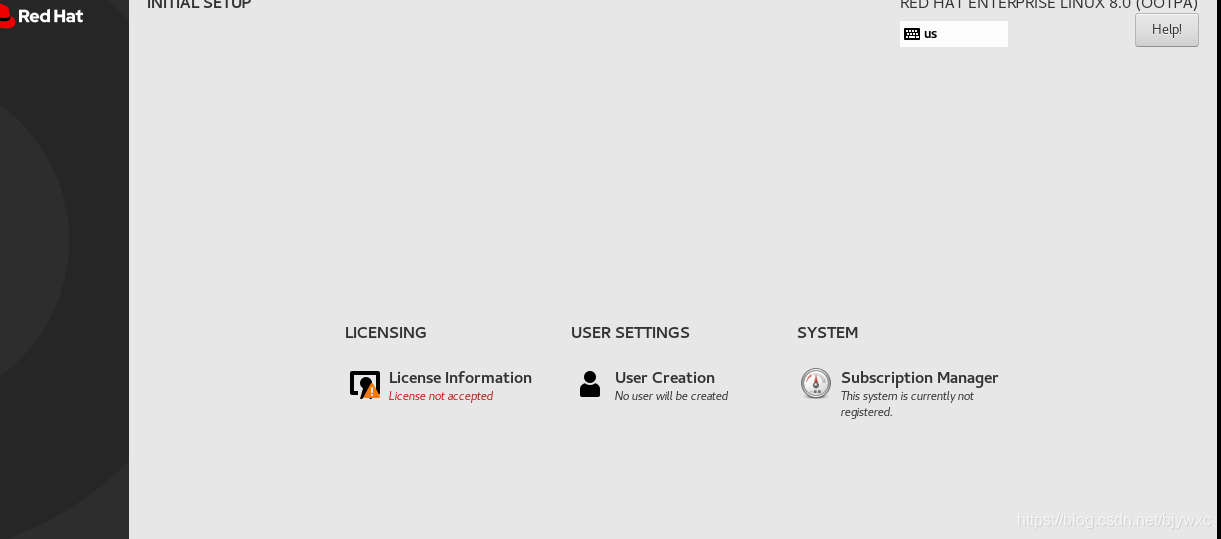Click the red 'License not accepted' status

441,396
